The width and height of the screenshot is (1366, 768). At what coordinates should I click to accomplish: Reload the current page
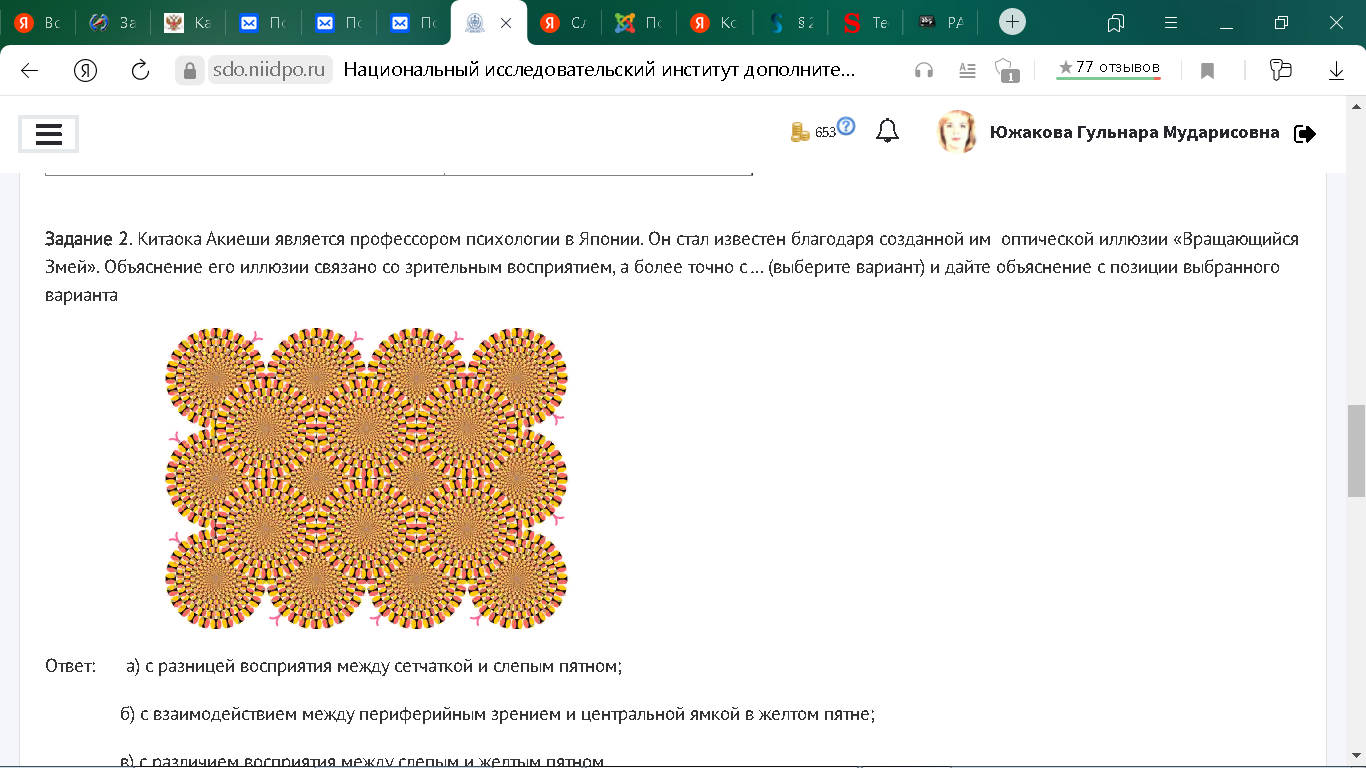(140, 70)
